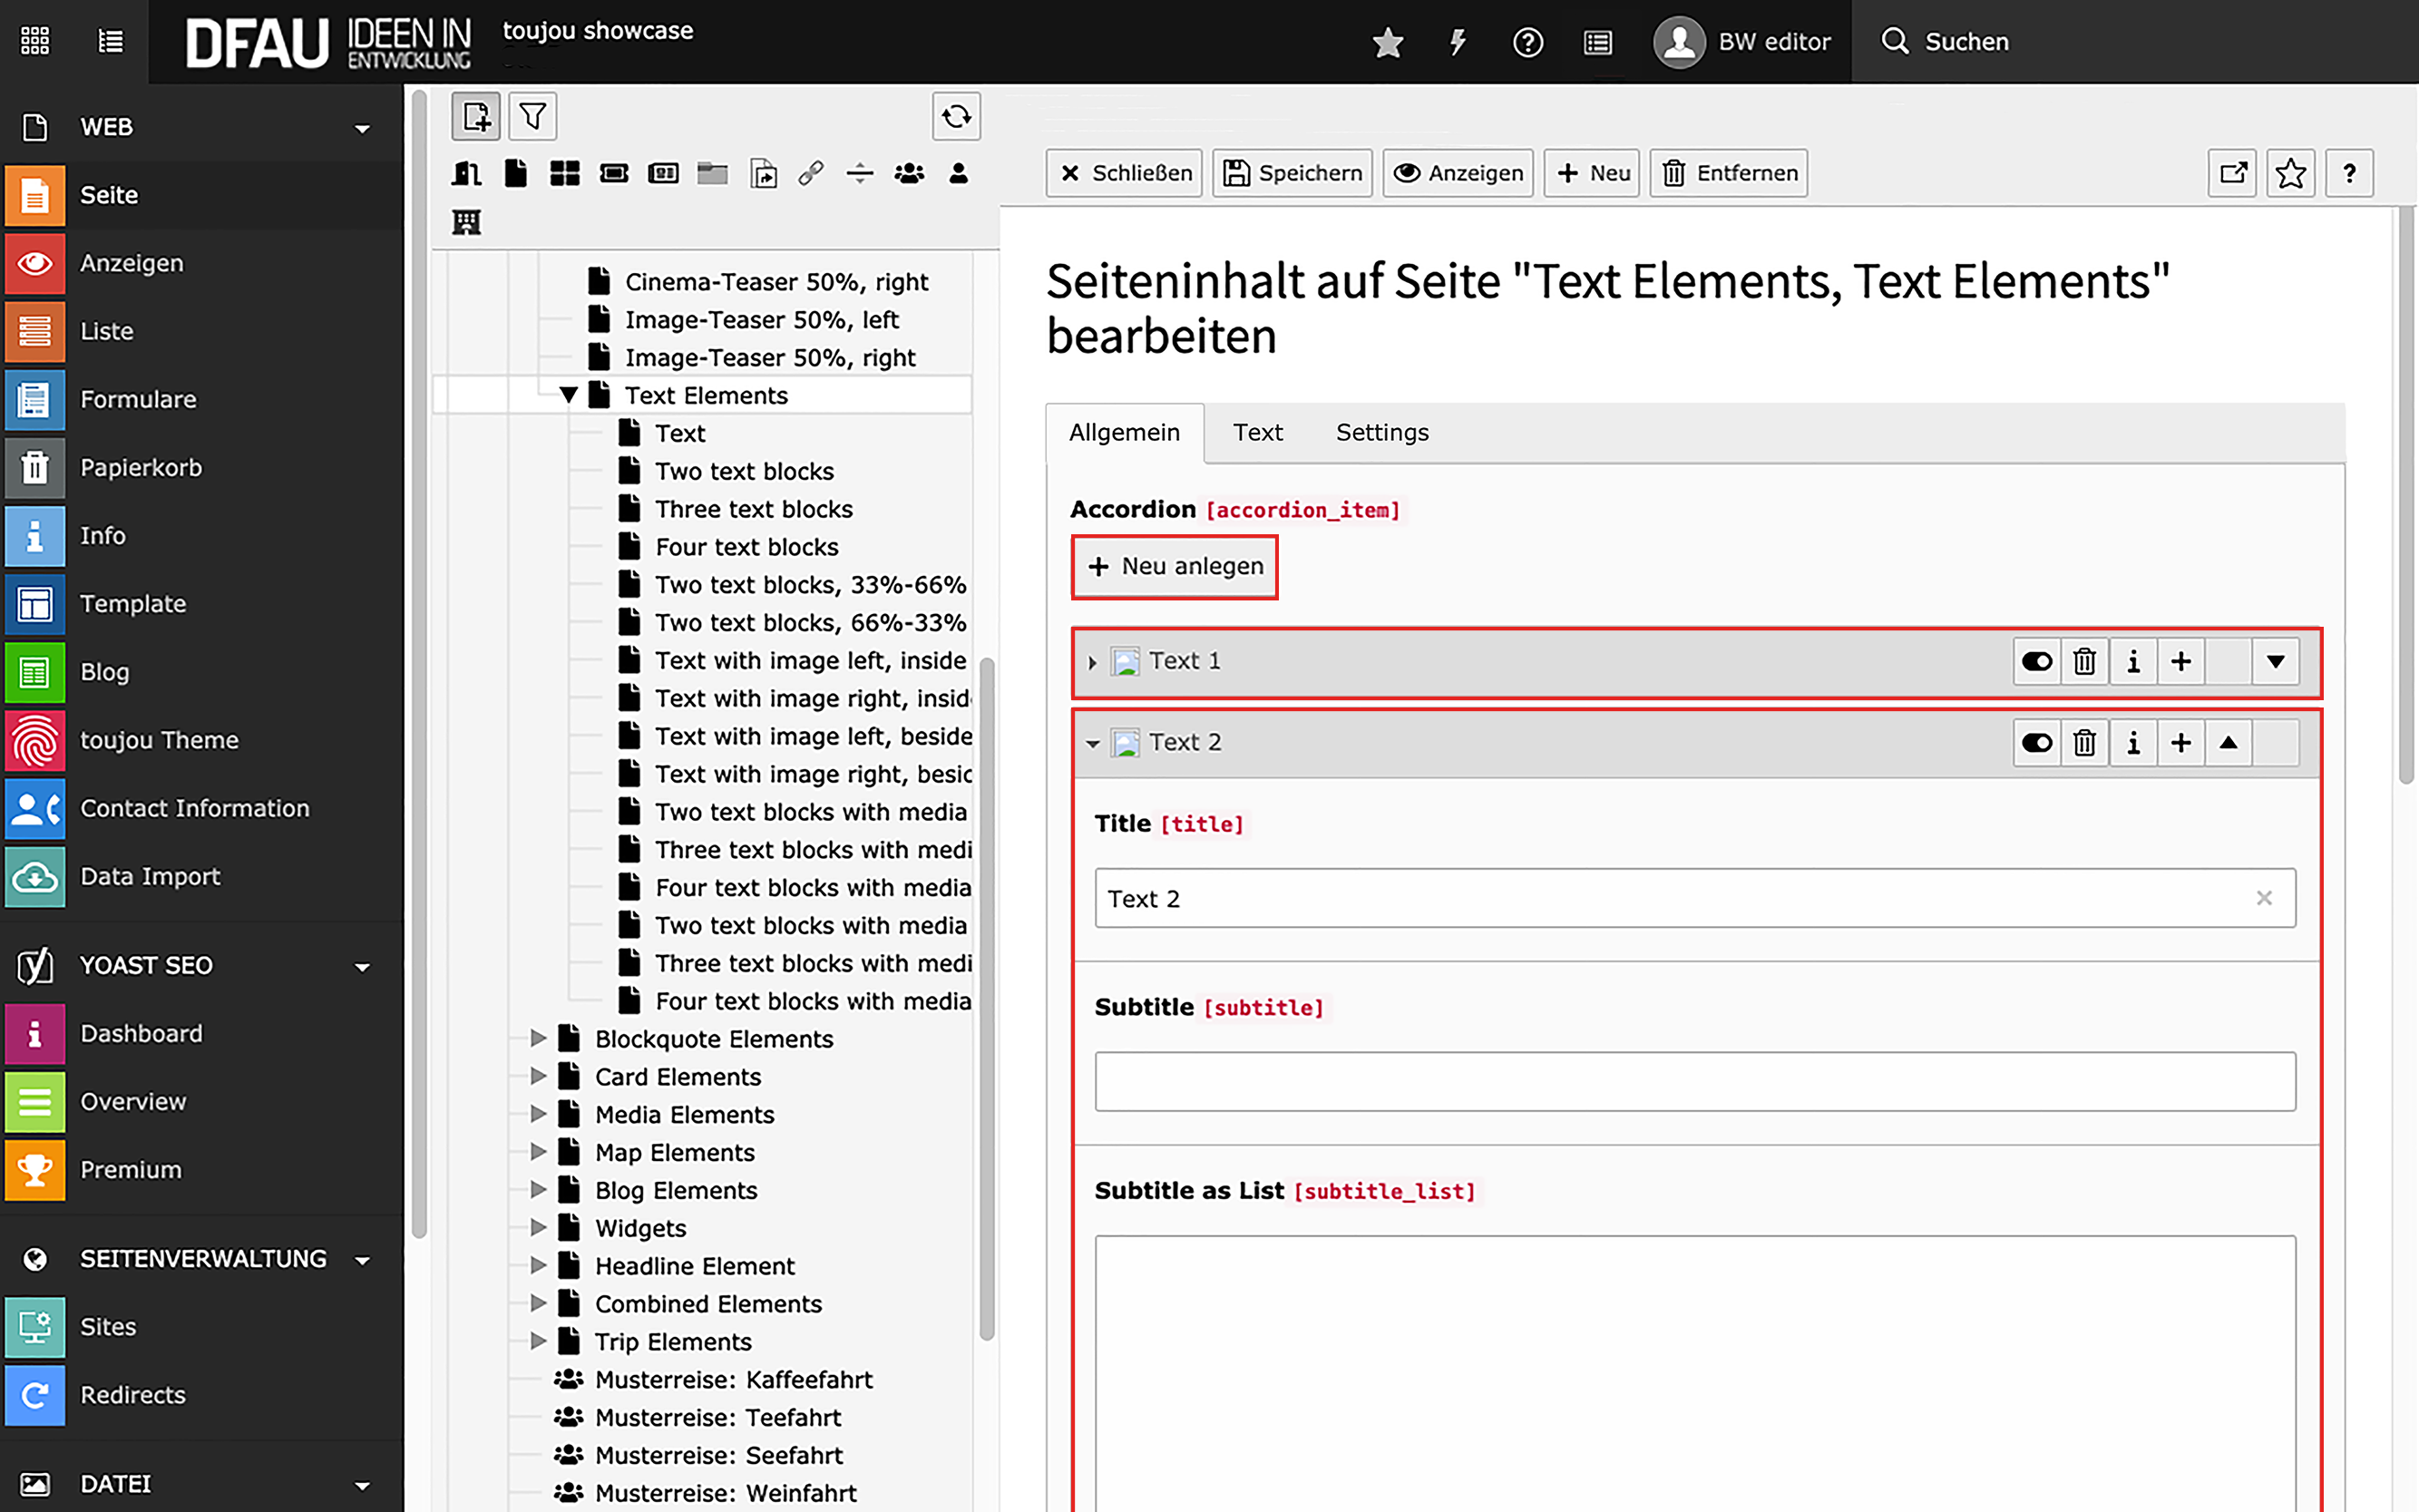Open the help question mark icon in top bar
Screen dimensions: 2419x1512
pos(1527,42)
